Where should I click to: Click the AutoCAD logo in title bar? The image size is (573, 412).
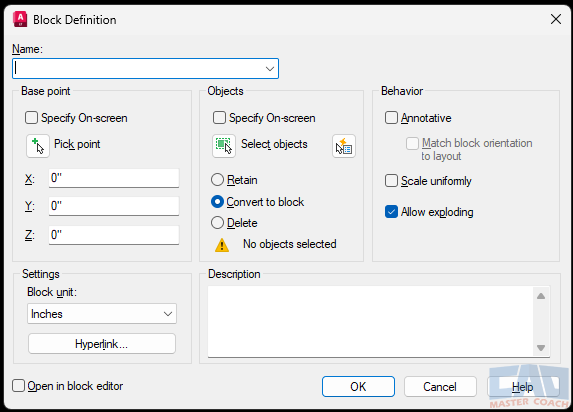coord(20,19)
